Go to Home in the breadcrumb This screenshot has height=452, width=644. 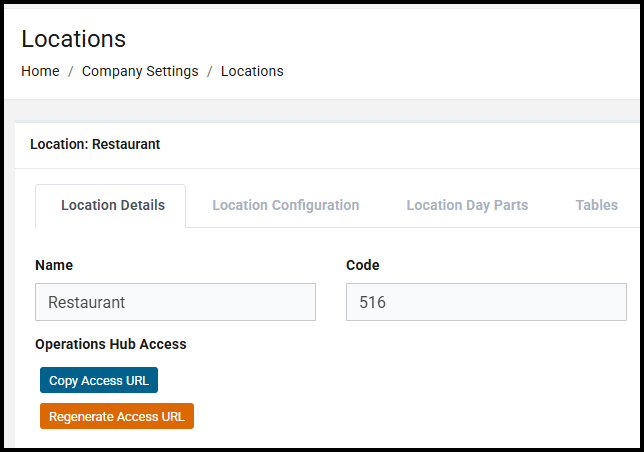pos(40,71)
